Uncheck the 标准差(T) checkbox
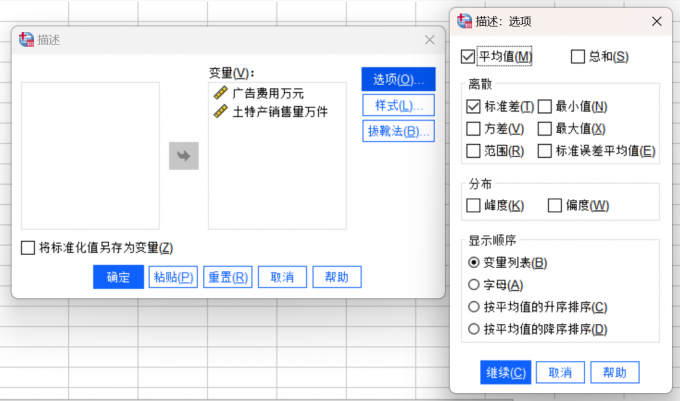This screenshot has height=401, width=680. click(x=473, y=106)
